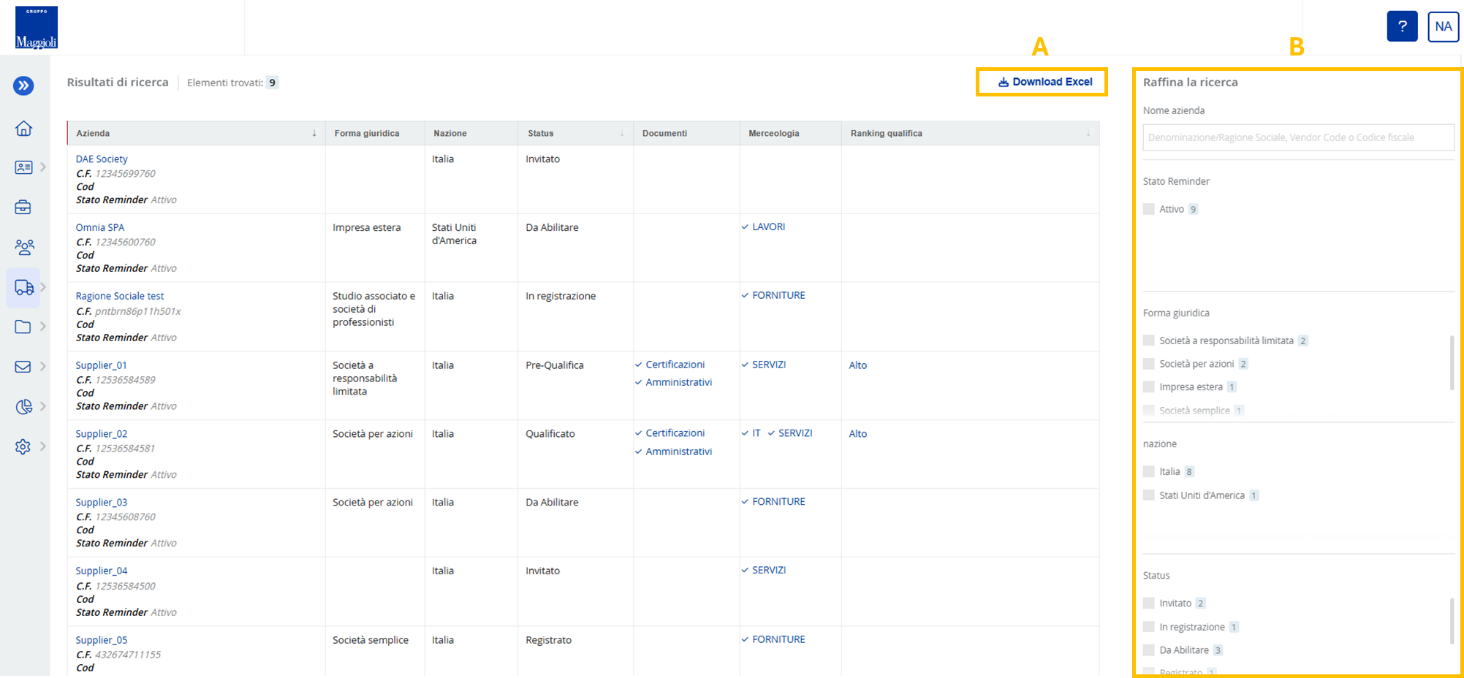
Task: Sort table by Ranking qualifica arrow
Action: click(1088, 133)
